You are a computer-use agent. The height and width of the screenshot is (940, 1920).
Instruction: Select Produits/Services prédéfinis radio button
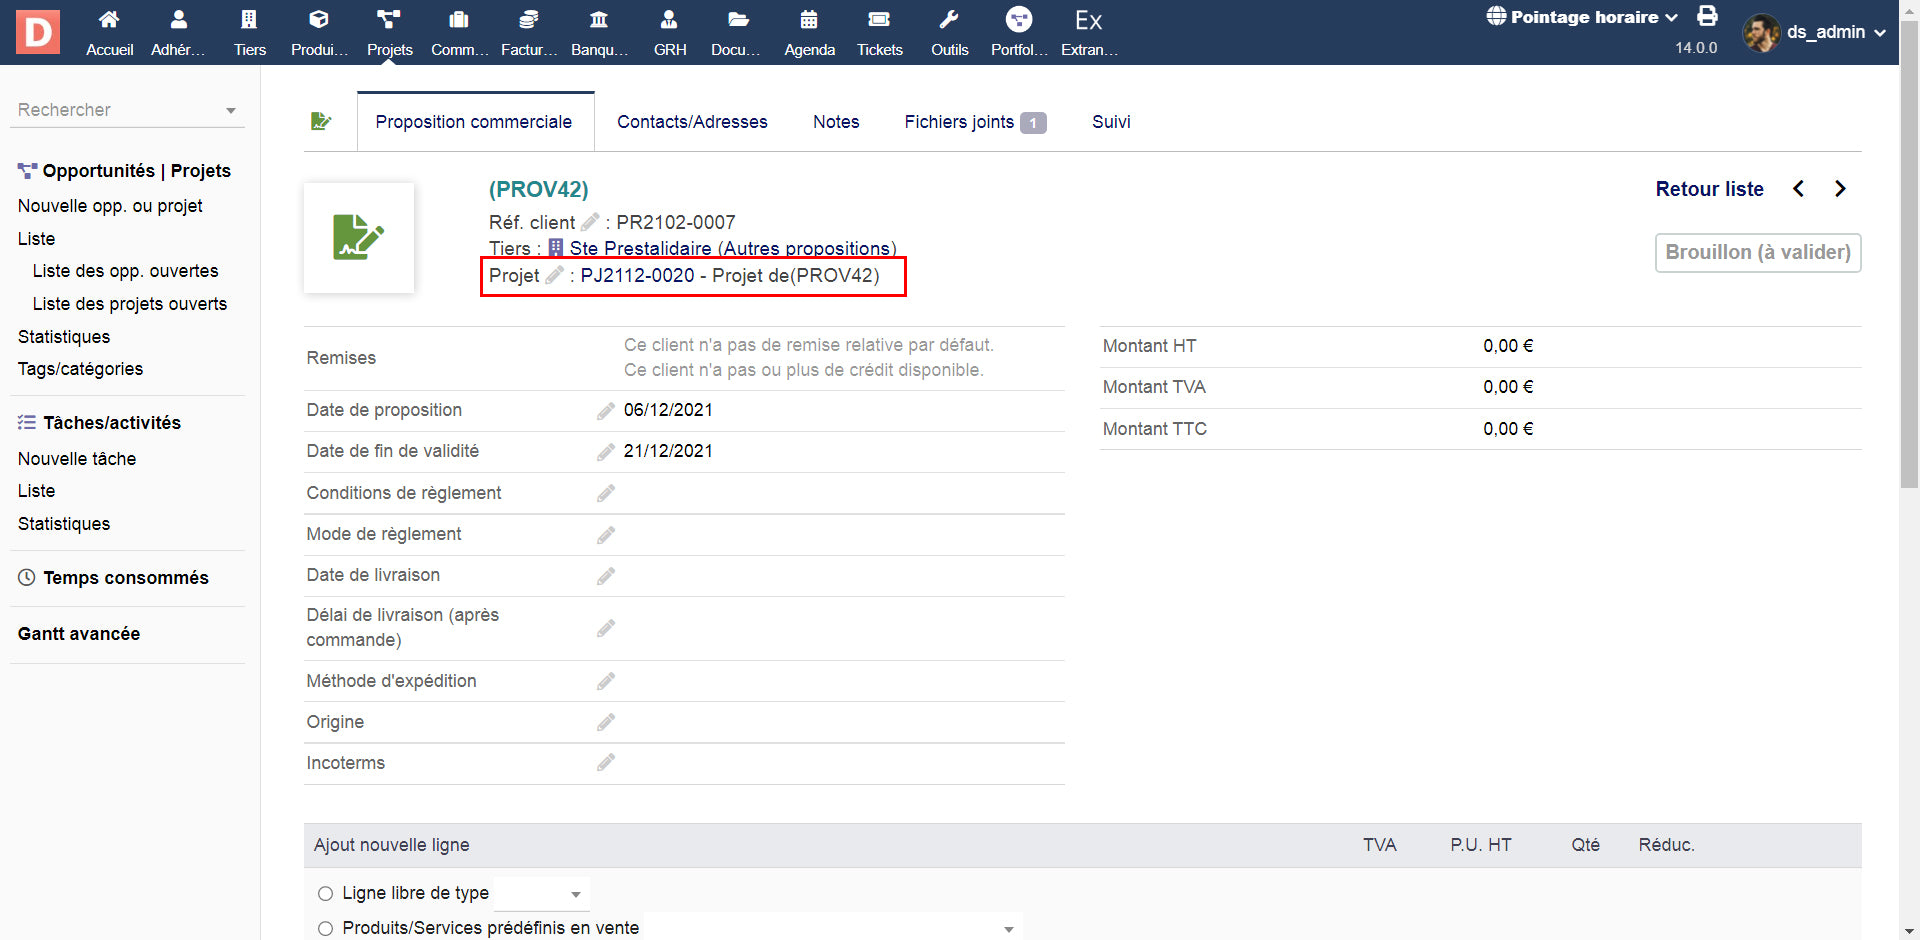tap(325, 929)
